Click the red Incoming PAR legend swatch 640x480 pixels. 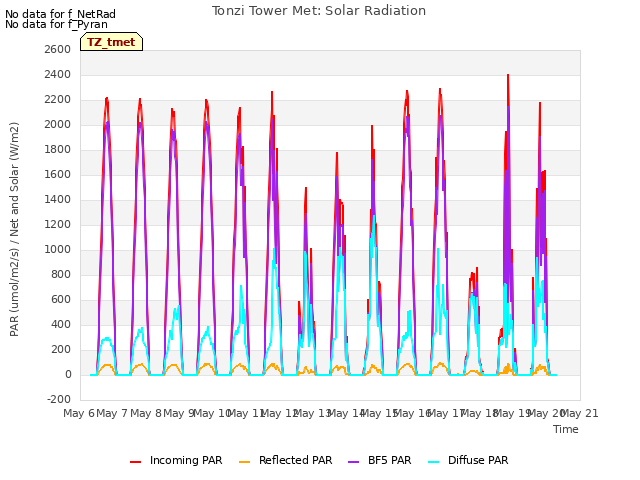[136, 462]
